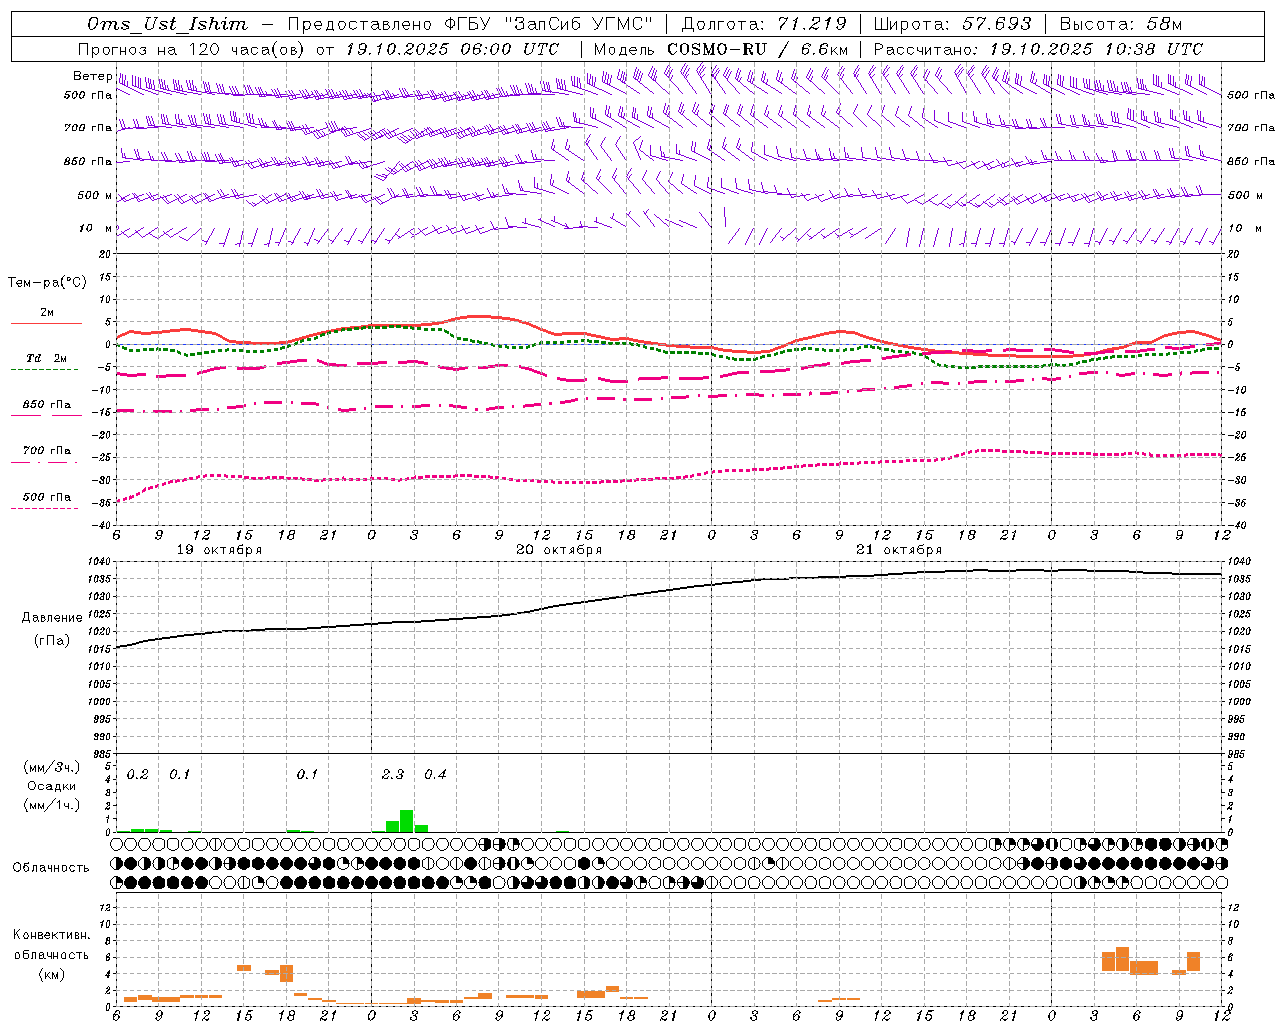Screen dimensions: 1280x1024
Task: Select the date label "20 октября"
Action: [x=559, y=550]
